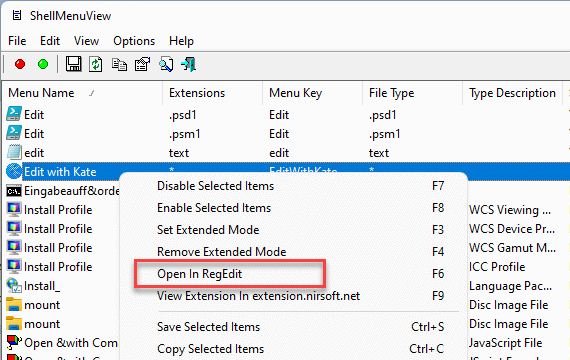
Task: Click the monitor icon of the WCS Viewing row
Action: click(x=14, y=209)
